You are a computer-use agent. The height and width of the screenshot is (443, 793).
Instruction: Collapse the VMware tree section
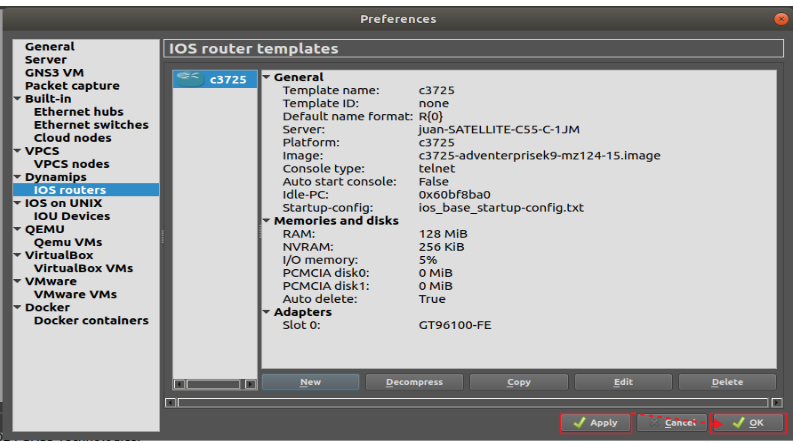point(18,281)
